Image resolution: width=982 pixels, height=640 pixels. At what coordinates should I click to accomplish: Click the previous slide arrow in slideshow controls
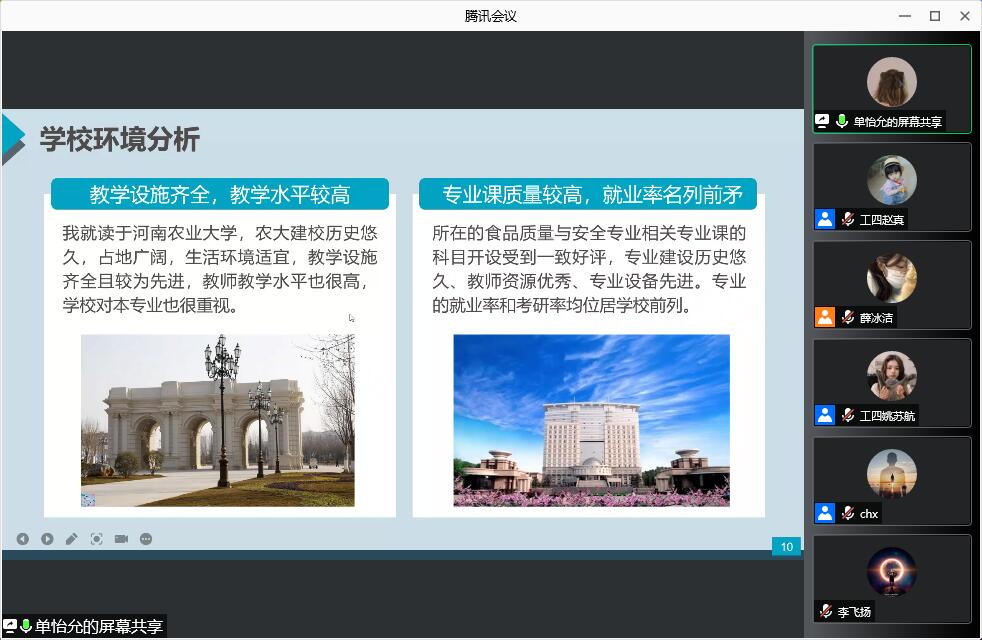22,539
